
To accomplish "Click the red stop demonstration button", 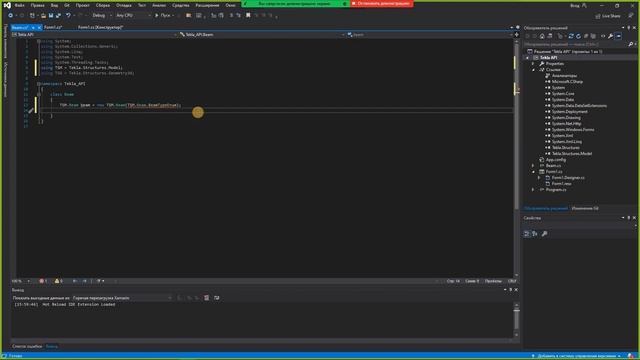I will [382, 3].
